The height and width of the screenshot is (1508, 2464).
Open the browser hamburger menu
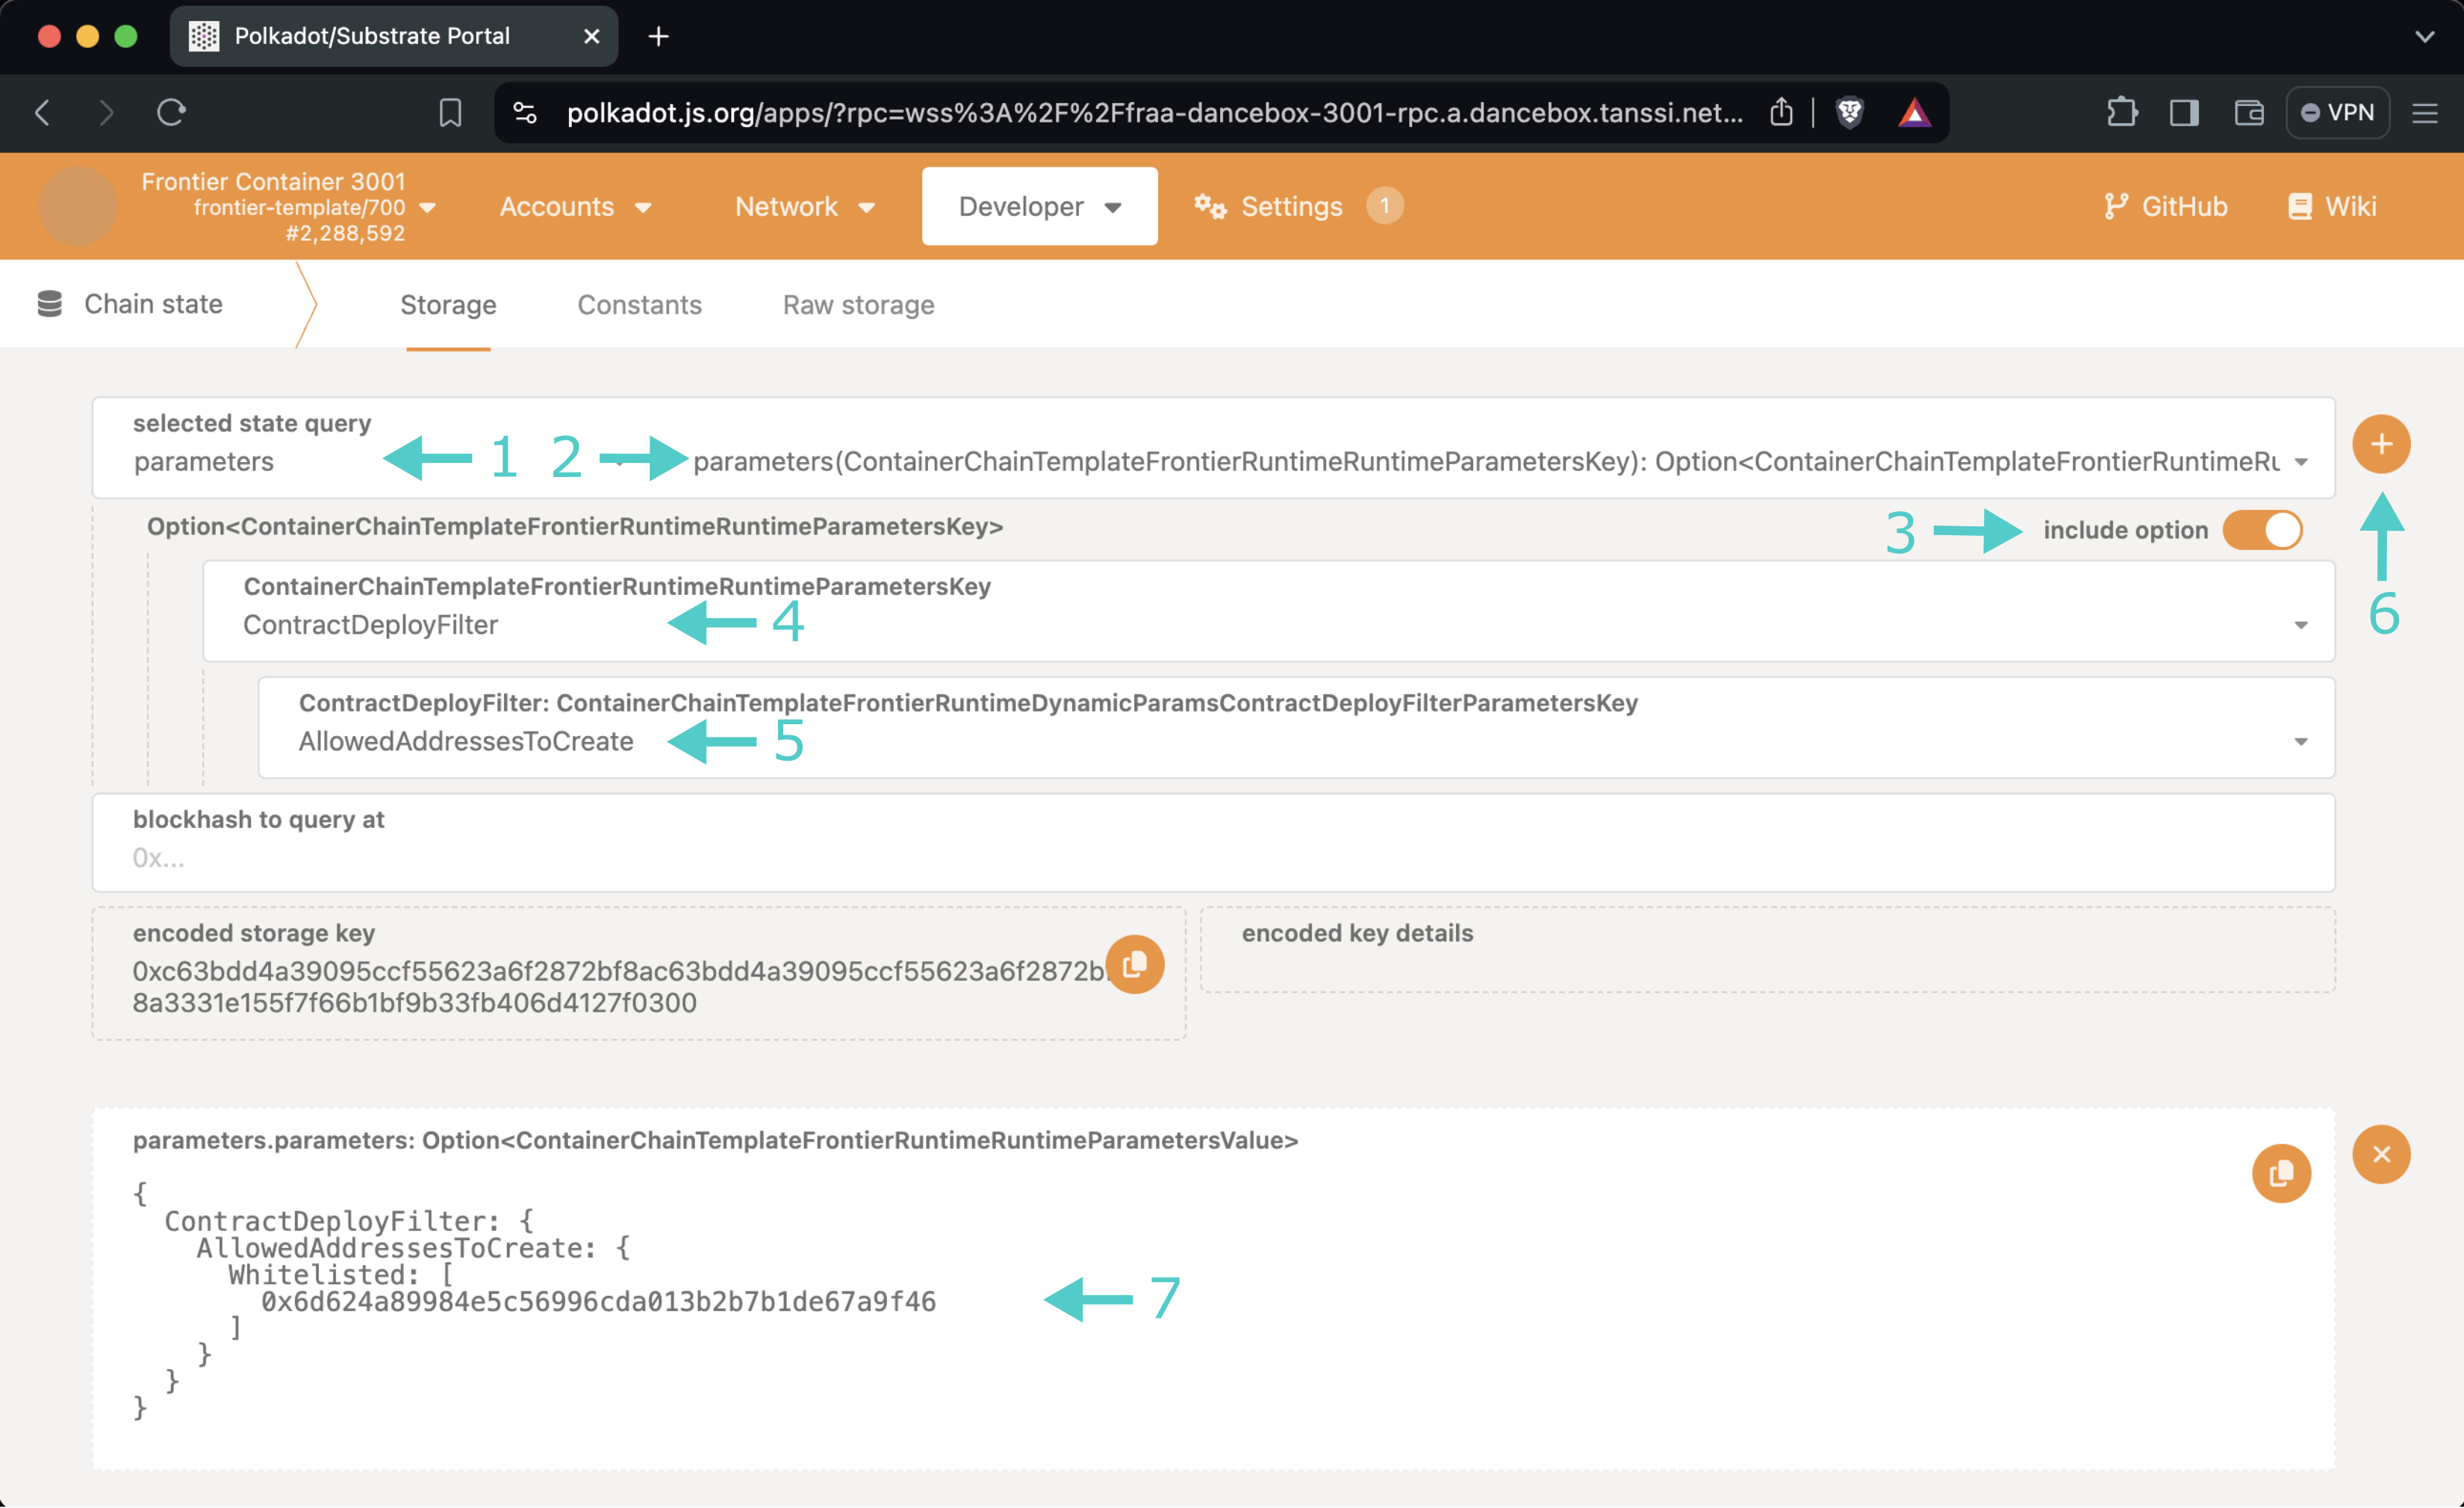tap(2424, 112)
